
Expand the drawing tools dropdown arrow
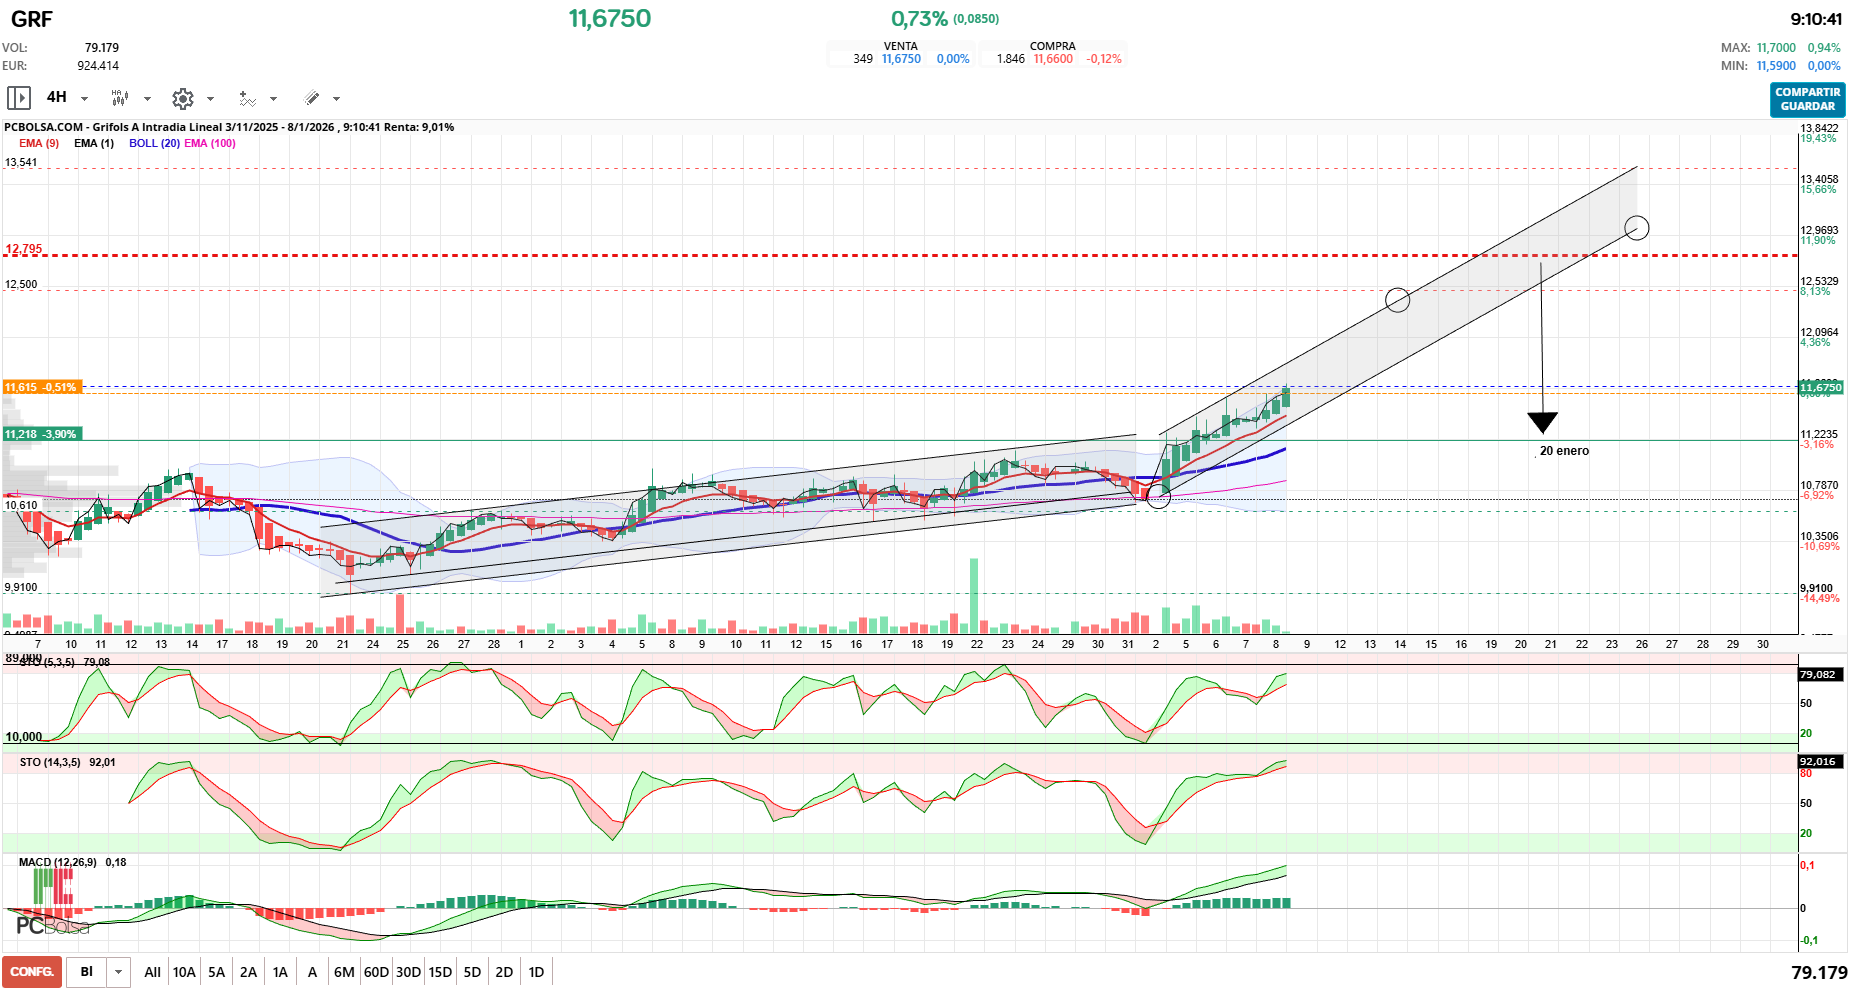(x=336, y=99)
